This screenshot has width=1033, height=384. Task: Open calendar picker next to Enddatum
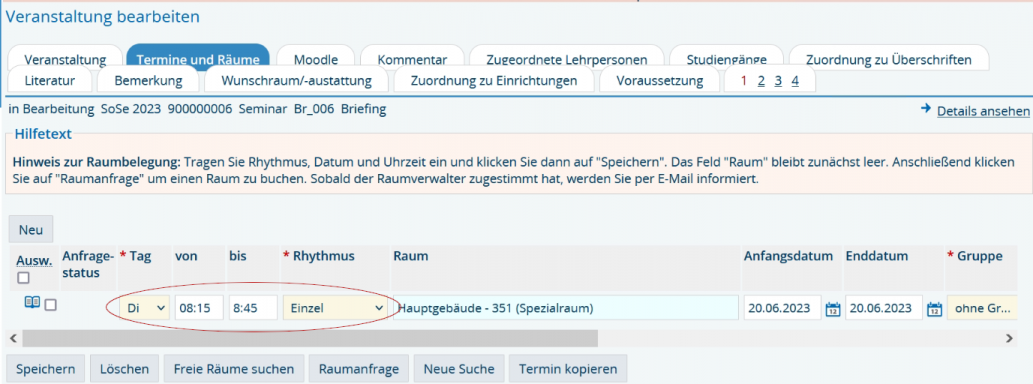pyautogui.click(x=934, y=308)
